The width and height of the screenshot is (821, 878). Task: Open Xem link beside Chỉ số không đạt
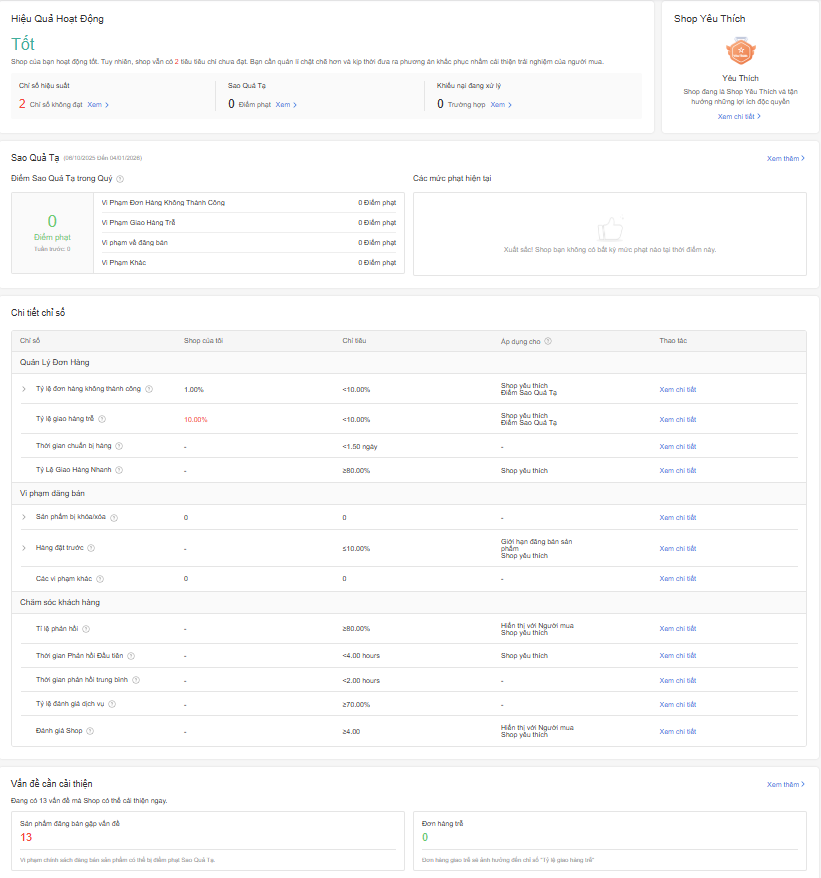point(98,104)
